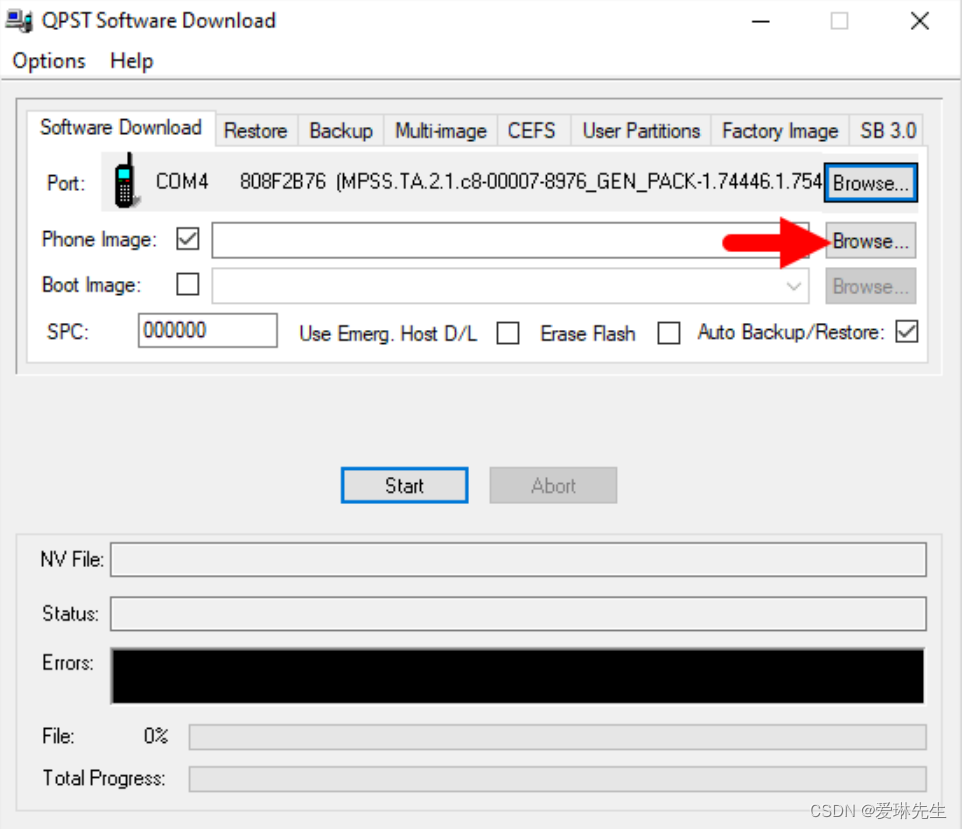This screenshot has height=829, width=962.
Task: Click Browse button for Boot Image
Action: point(871,286)
